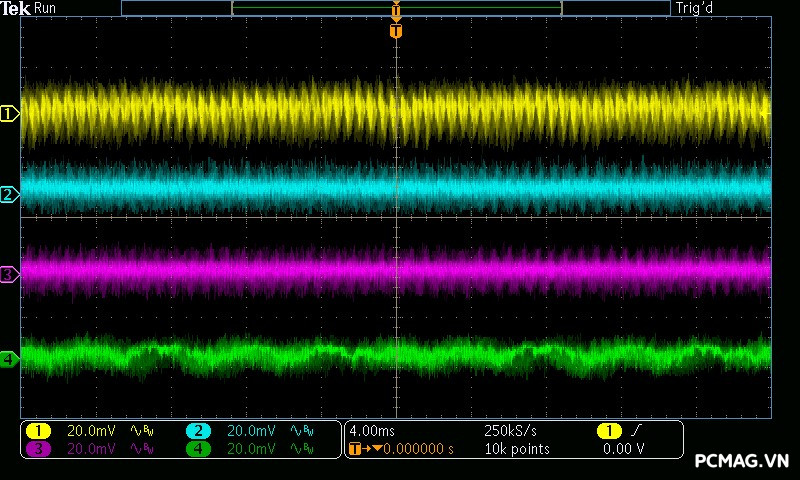
Task: Click the 0.00 V trigger level readout
Action: pyautogui.click(x=623, y=449)
